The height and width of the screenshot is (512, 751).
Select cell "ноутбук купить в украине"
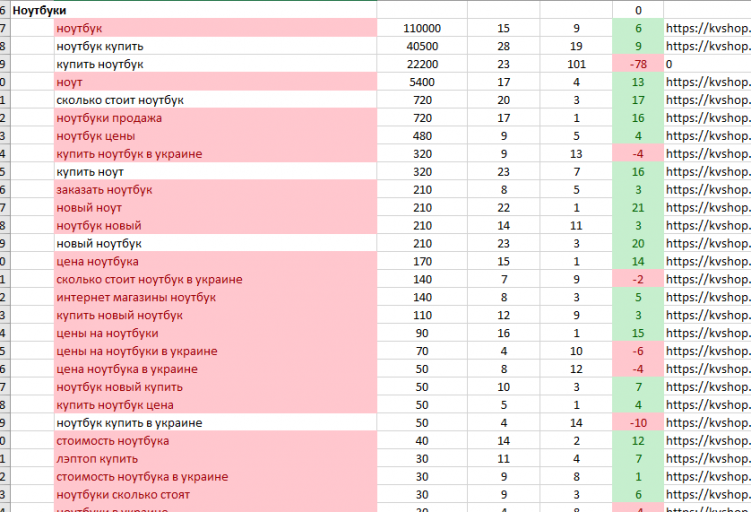[216, 423]
